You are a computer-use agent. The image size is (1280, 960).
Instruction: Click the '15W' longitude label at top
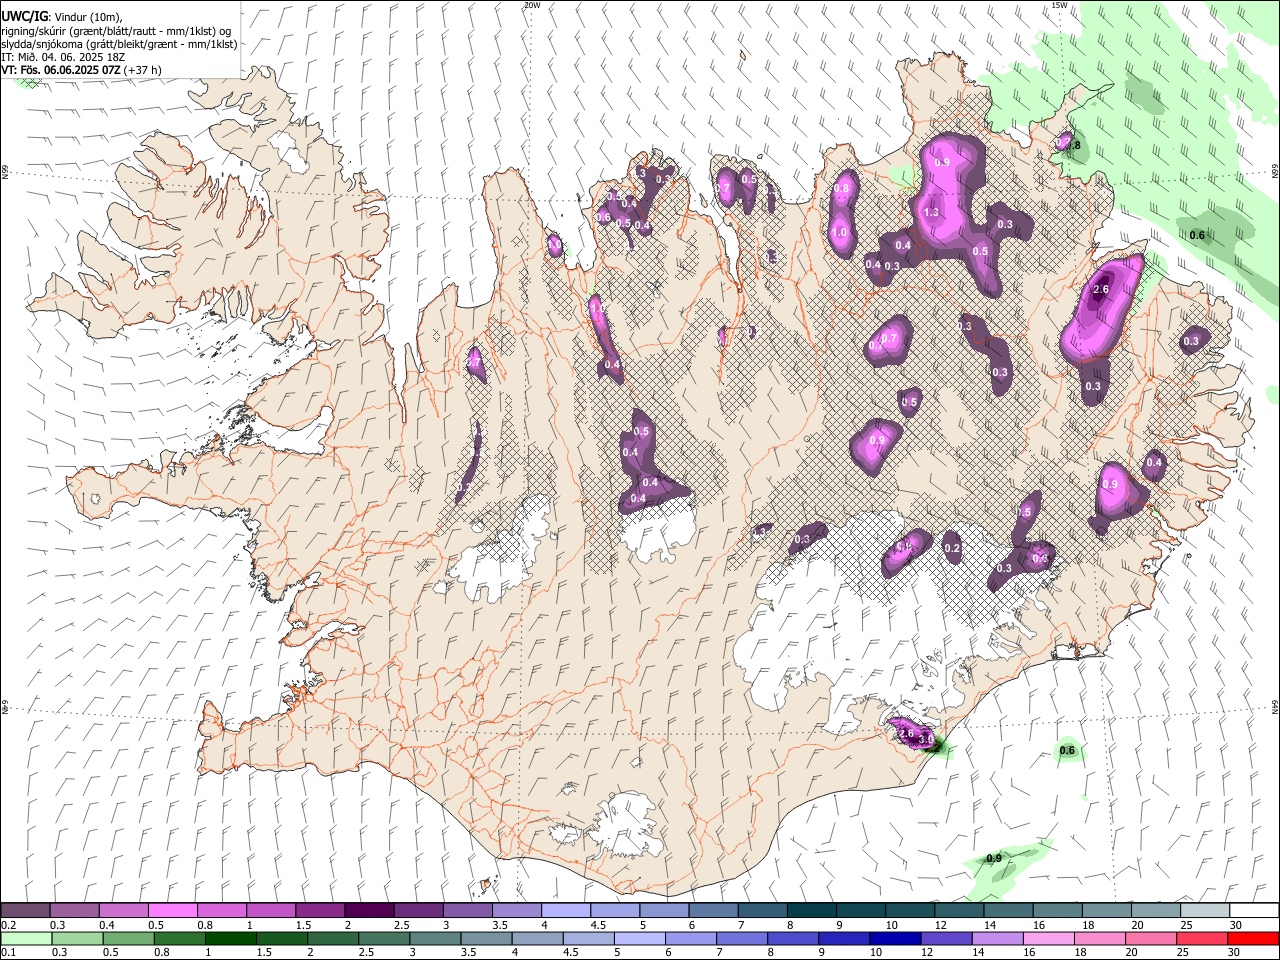[x=1060, y=5]
